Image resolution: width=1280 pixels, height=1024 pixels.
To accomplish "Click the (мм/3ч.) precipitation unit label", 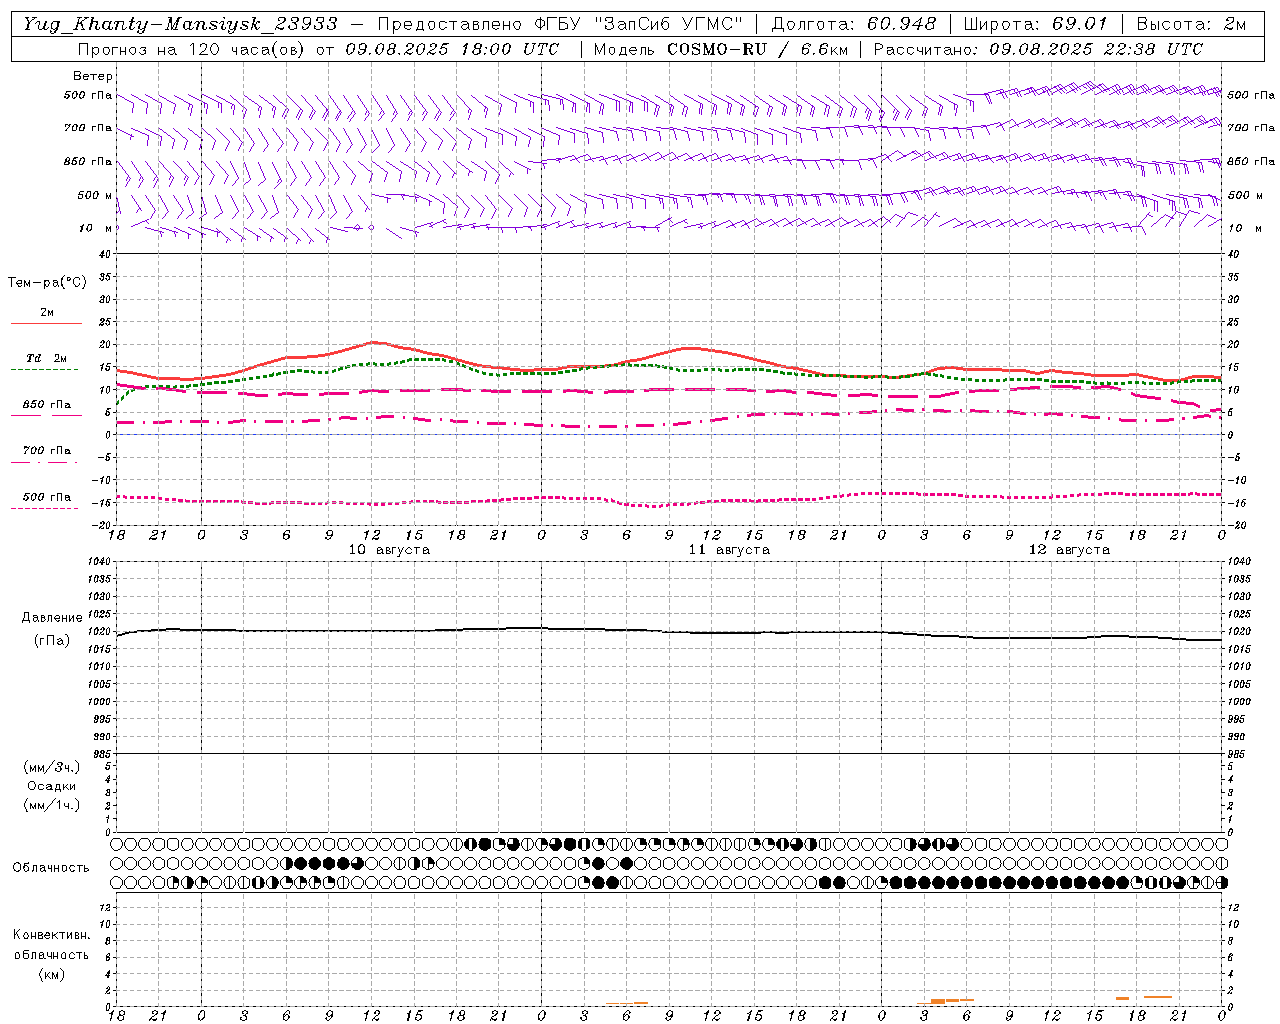I will [x=51, y=767].
